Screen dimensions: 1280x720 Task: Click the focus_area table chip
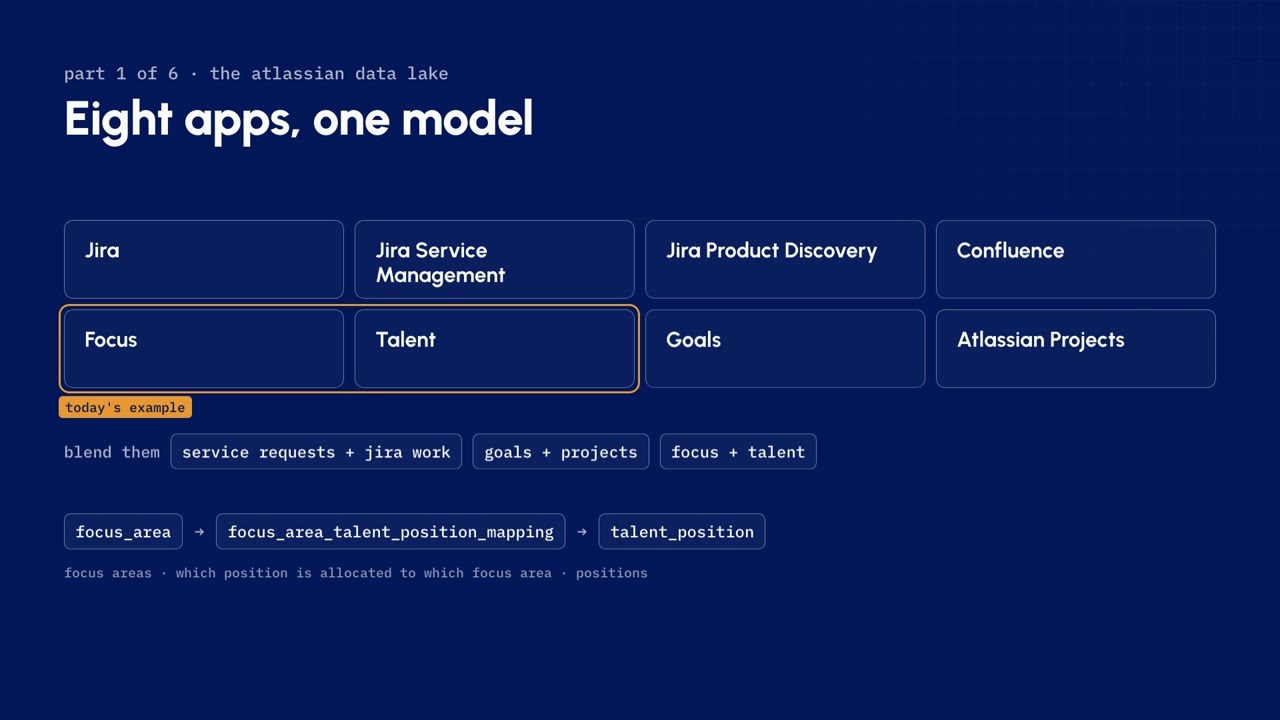123,532
